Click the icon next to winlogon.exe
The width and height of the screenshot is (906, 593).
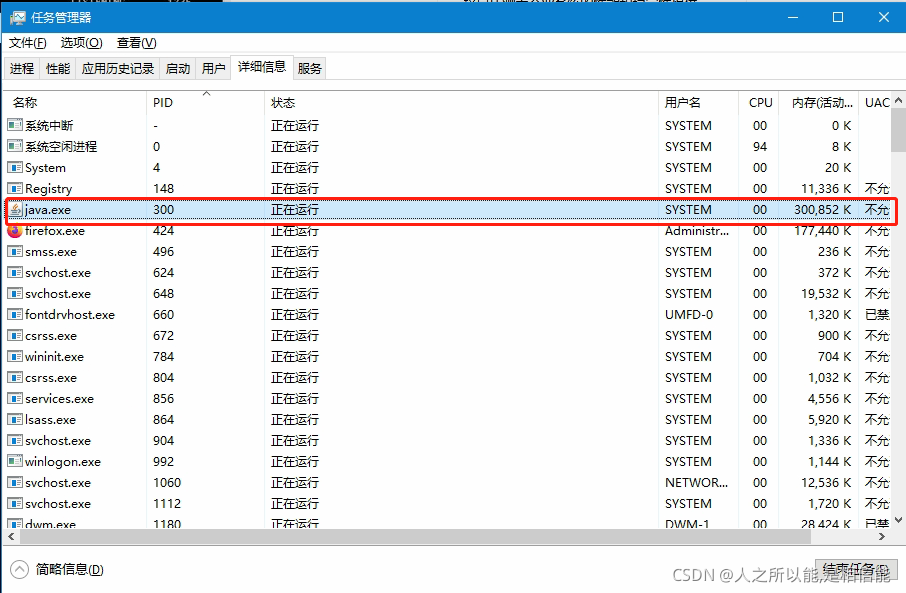(x=15, y=461)
